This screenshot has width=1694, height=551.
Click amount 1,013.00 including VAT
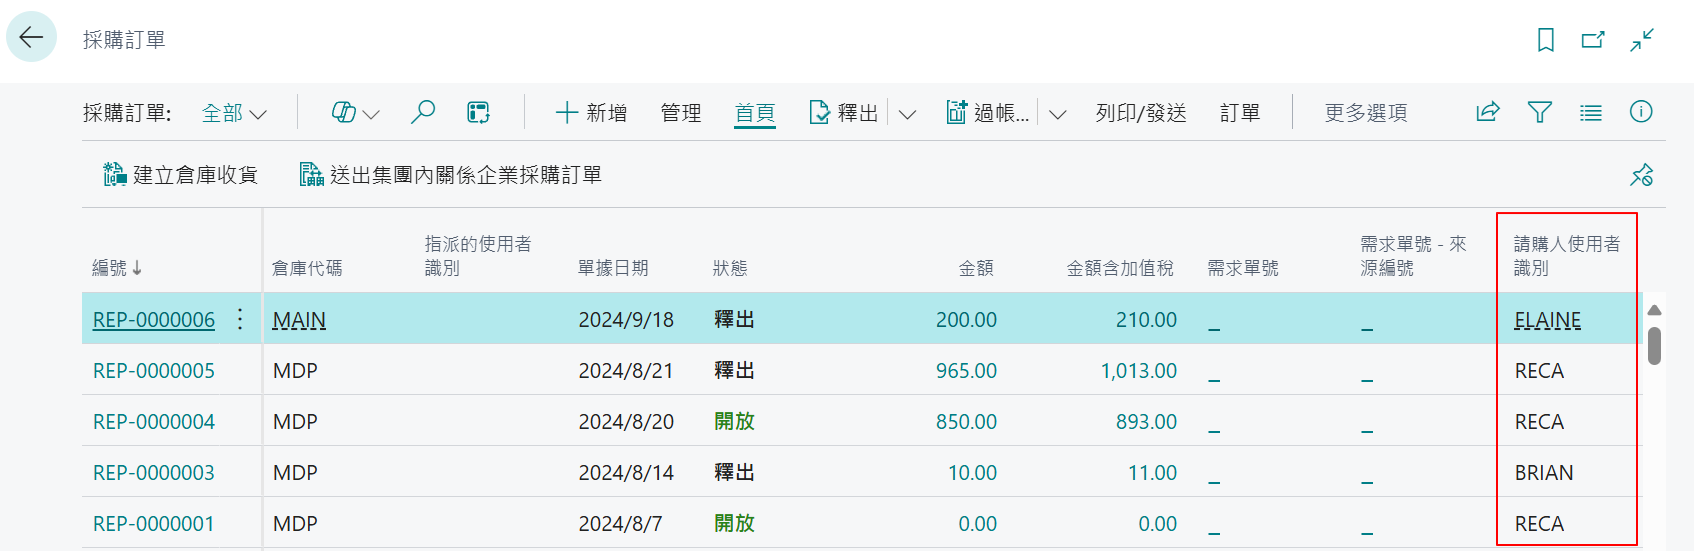point(1139,371)
